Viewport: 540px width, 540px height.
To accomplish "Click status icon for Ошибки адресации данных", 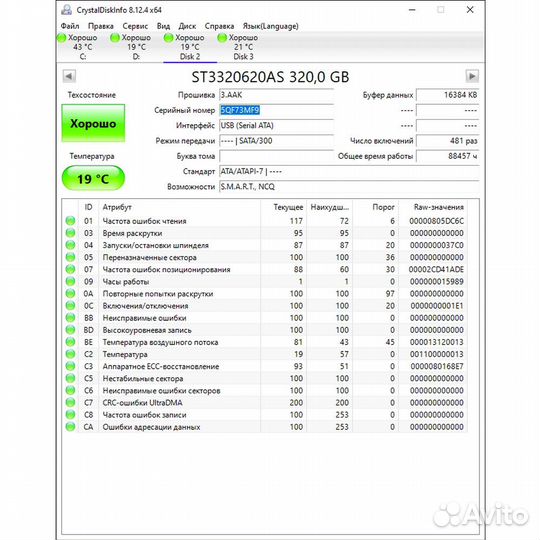I will point(70,427).
